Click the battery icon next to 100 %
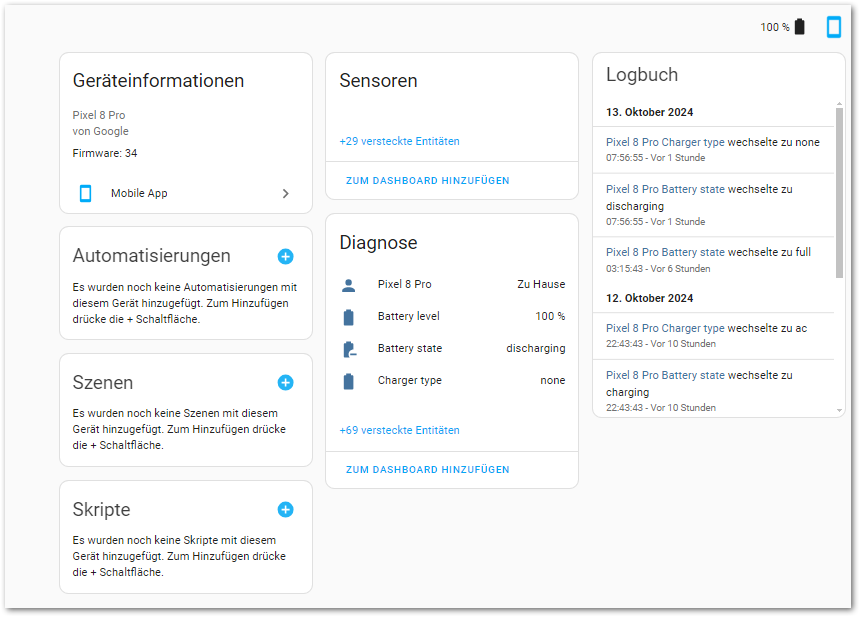 click(799, 27)
